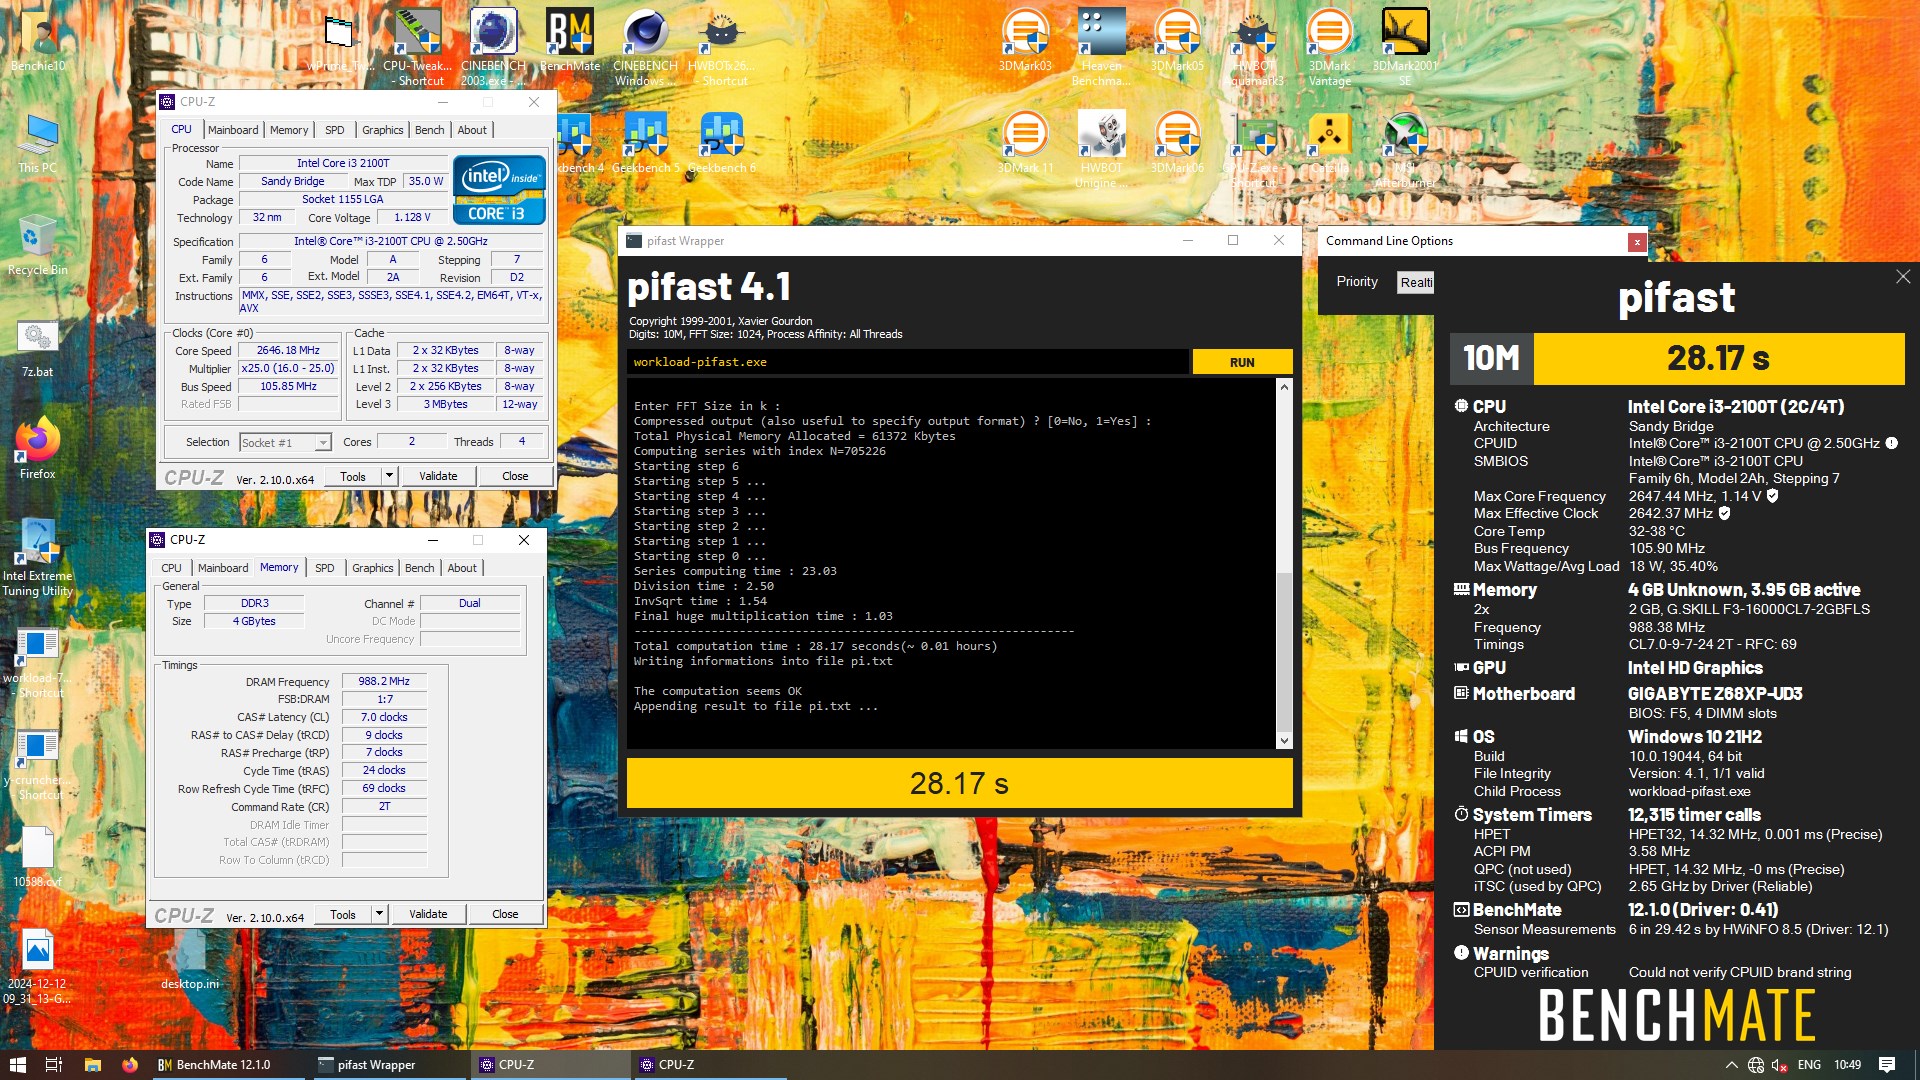The height and width of the screenshot is (1080, 1920).
Task: Launch 3DMark06 desktop icon
Action: click(x=1177, y=142)
